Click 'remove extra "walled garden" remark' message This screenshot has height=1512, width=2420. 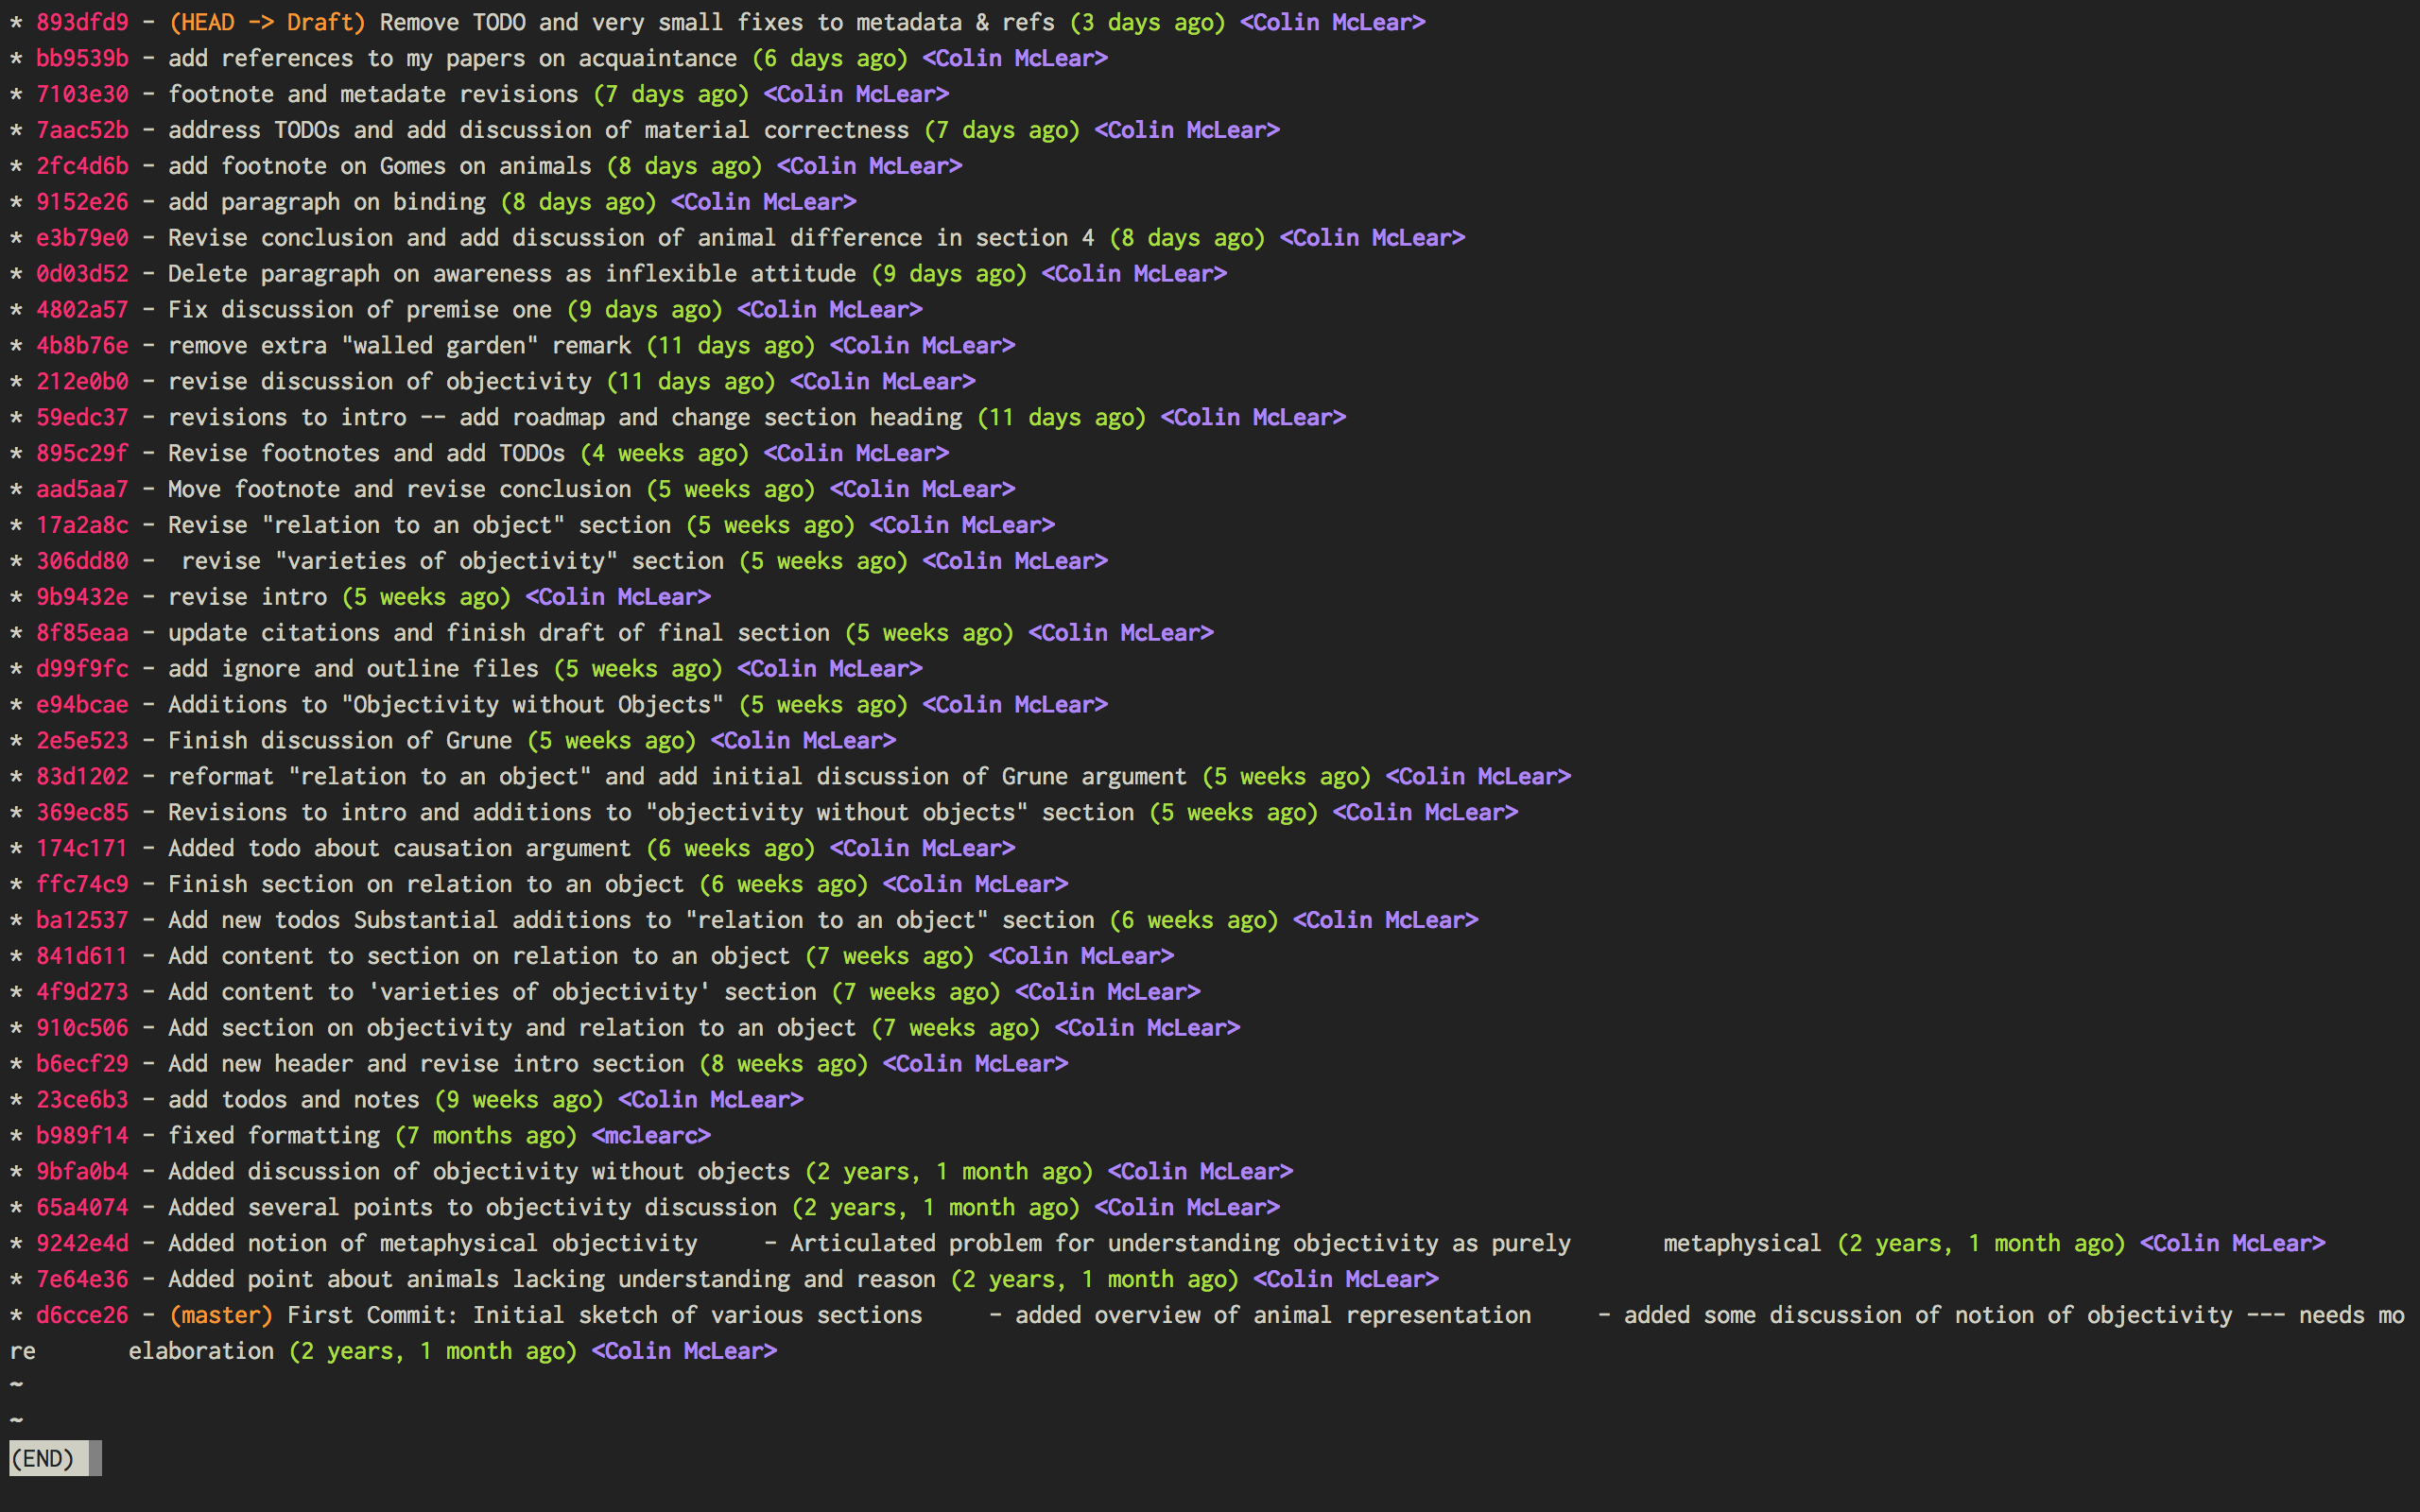(x=400, y=346)
